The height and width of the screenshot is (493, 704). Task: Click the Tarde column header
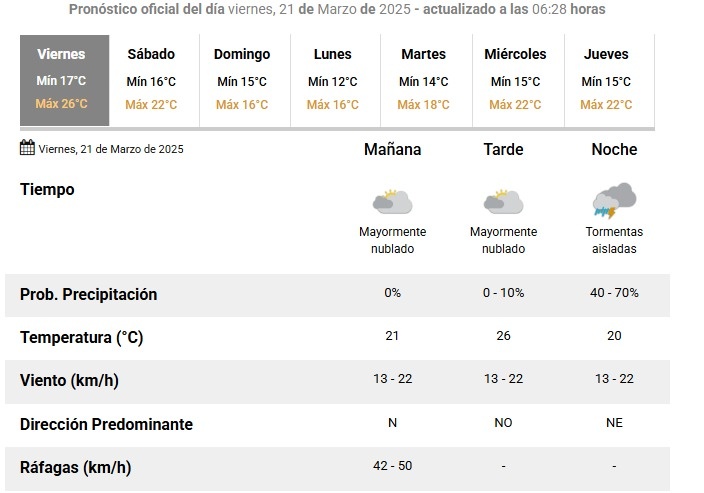pos(503,150)
